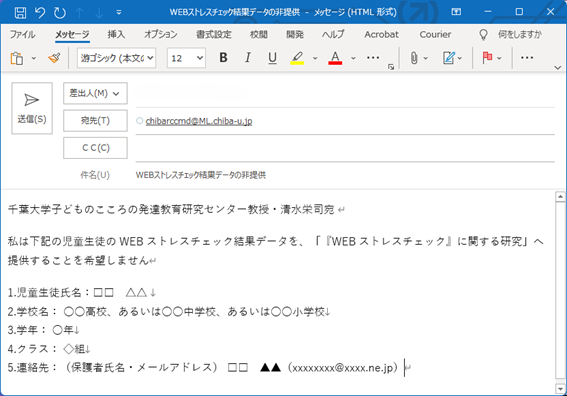Click the presence circle beside the recipient
Screen dimensions: 567x396
140,121
